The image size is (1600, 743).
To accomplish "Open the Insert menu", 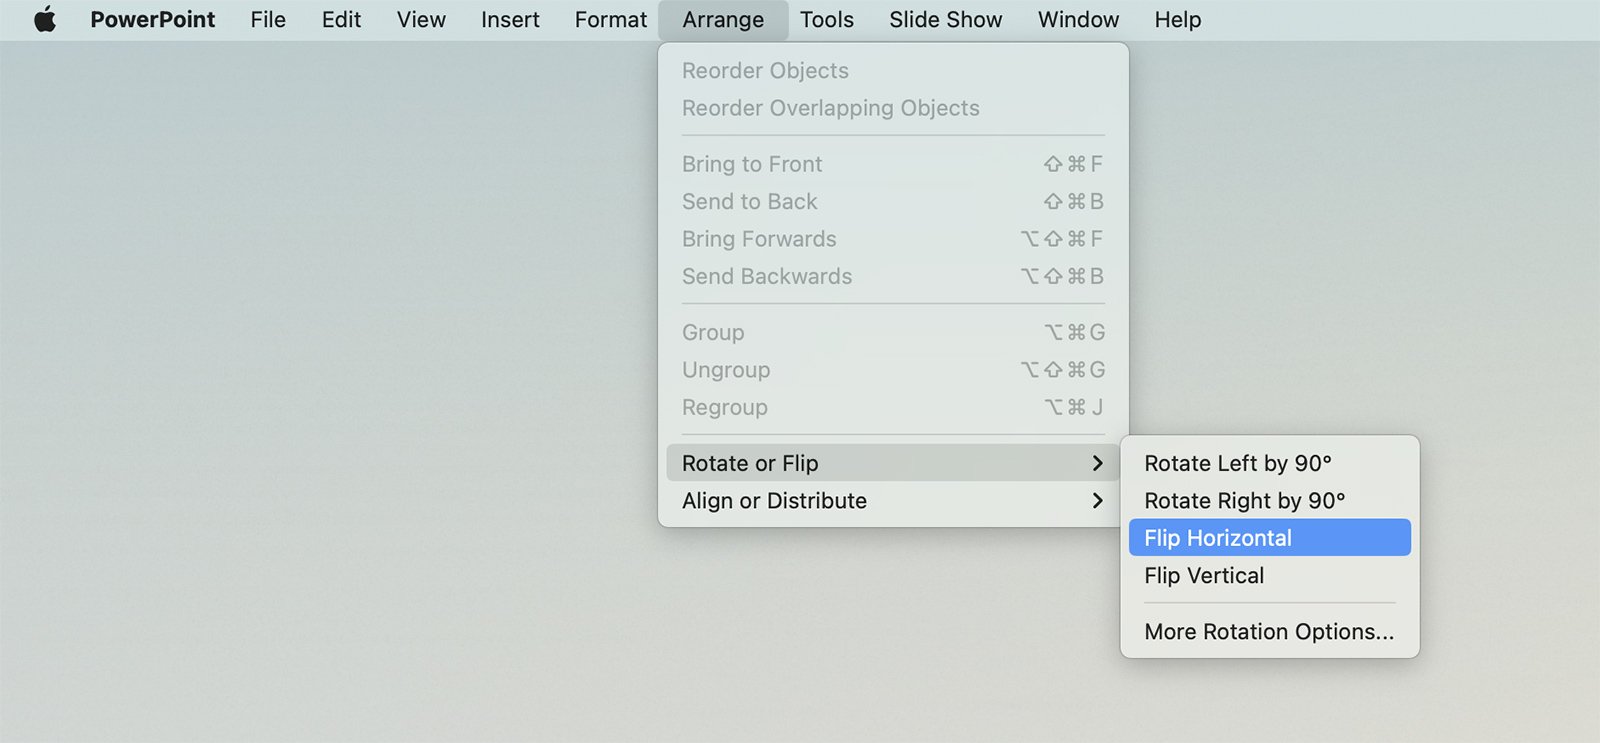I will click(510, 20).
